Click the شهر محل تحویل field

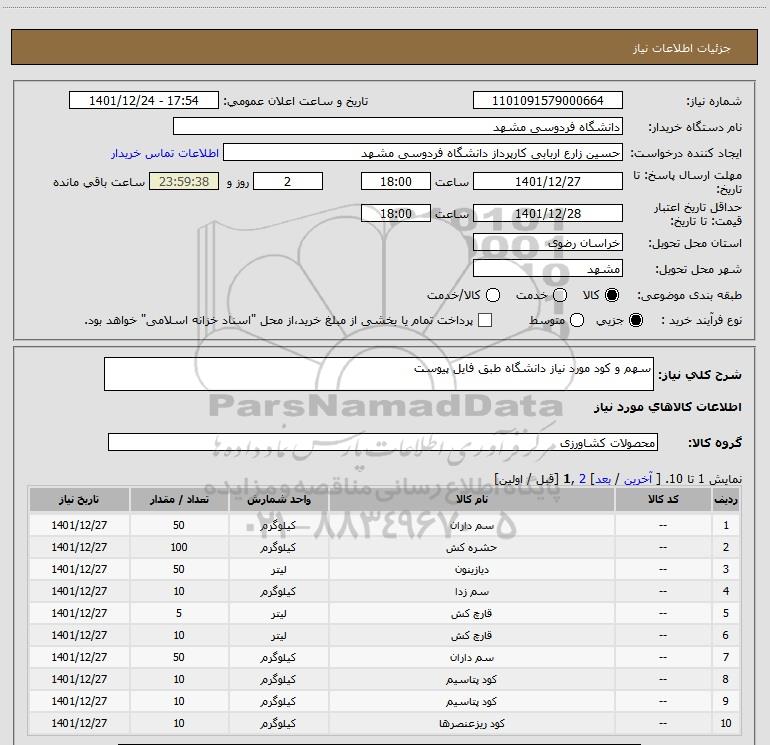[548, 268]
